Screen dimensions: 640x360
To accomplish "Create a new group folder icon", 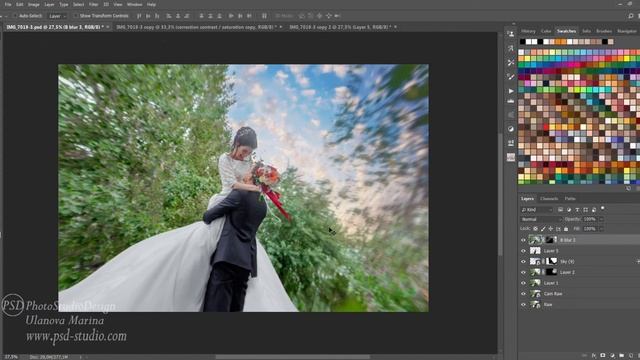I will pyautogui.click(x=621, y=356).
